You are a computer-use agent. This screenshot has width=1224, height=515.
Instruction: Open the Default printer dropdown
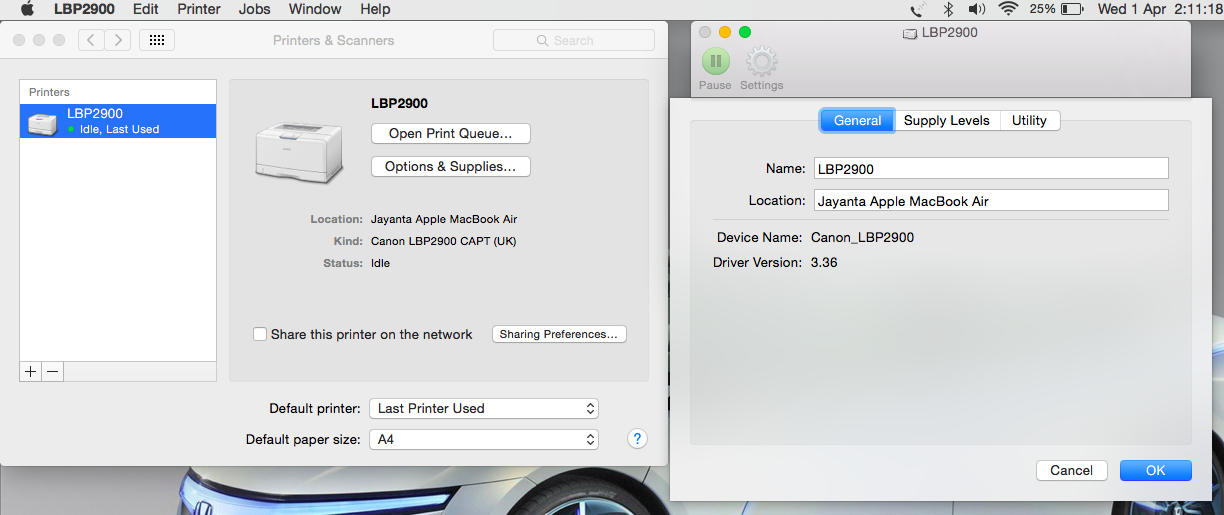tap(484, 408)
